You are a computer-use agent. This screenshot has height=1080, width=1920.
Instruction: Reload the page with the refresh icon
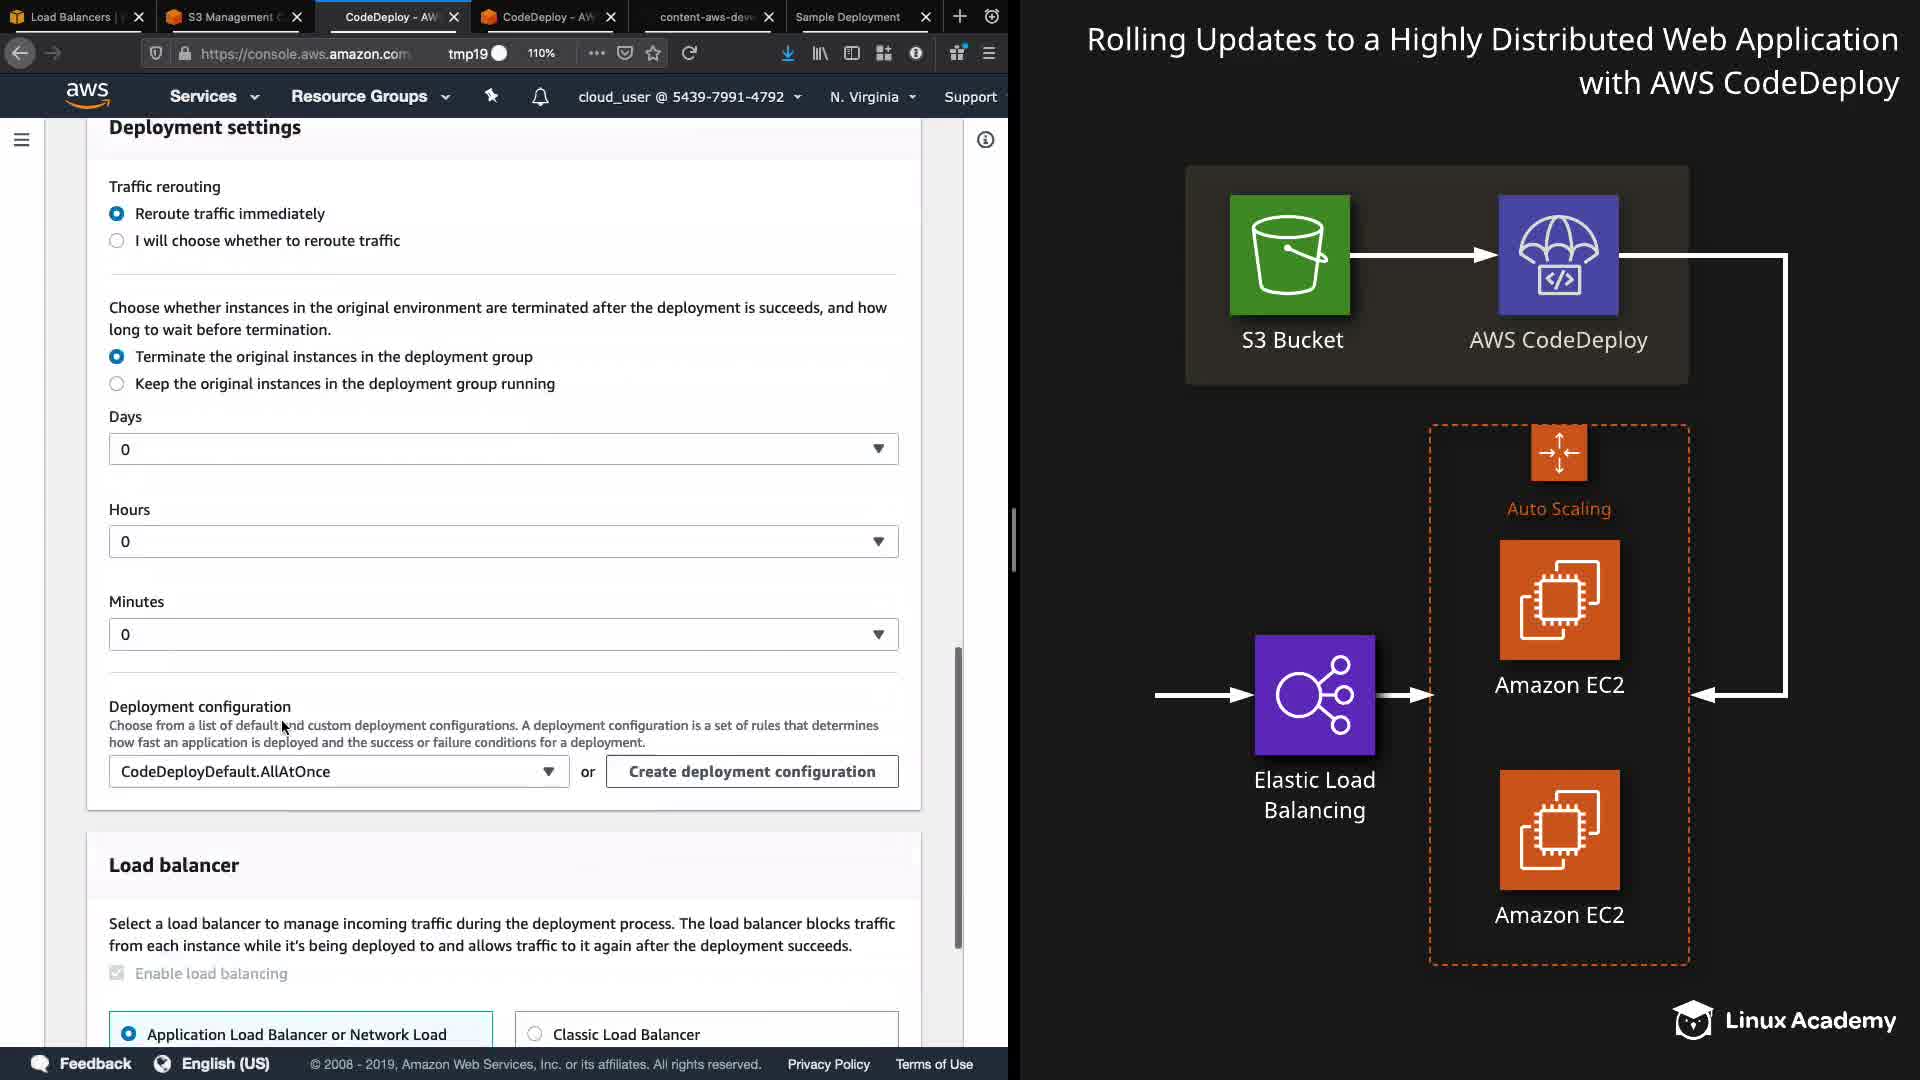[x=689, y=53]
